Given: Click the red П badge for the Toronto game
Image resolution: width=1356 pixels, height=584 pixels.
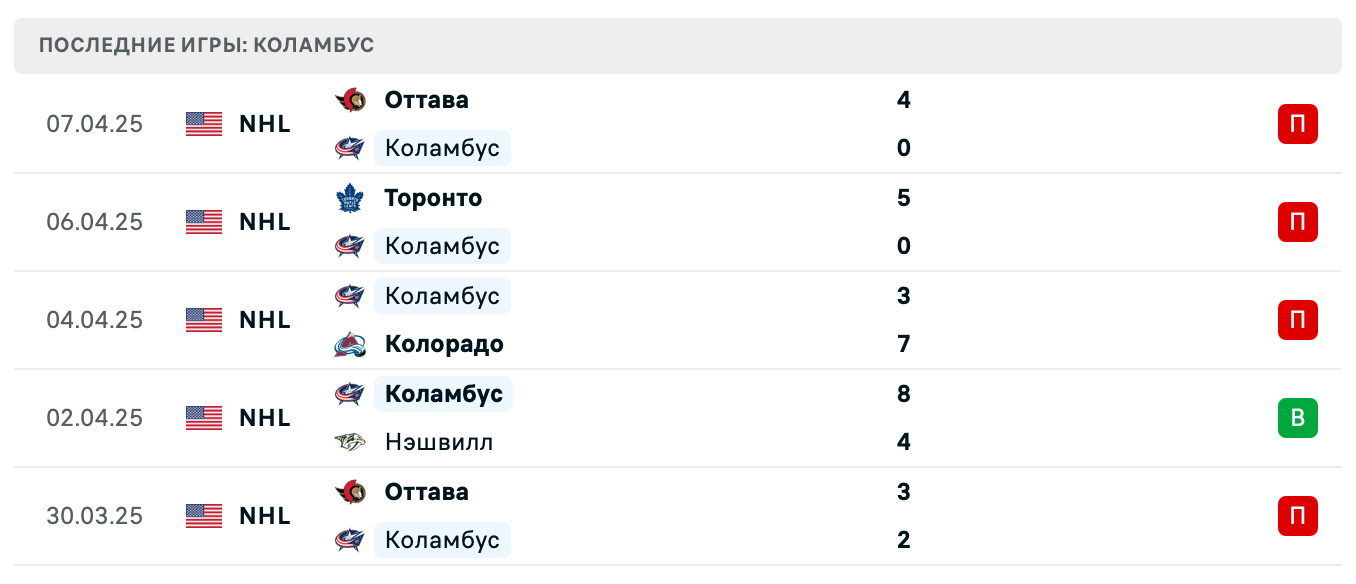Looking at the screenshot, I should pos(1298,222).
